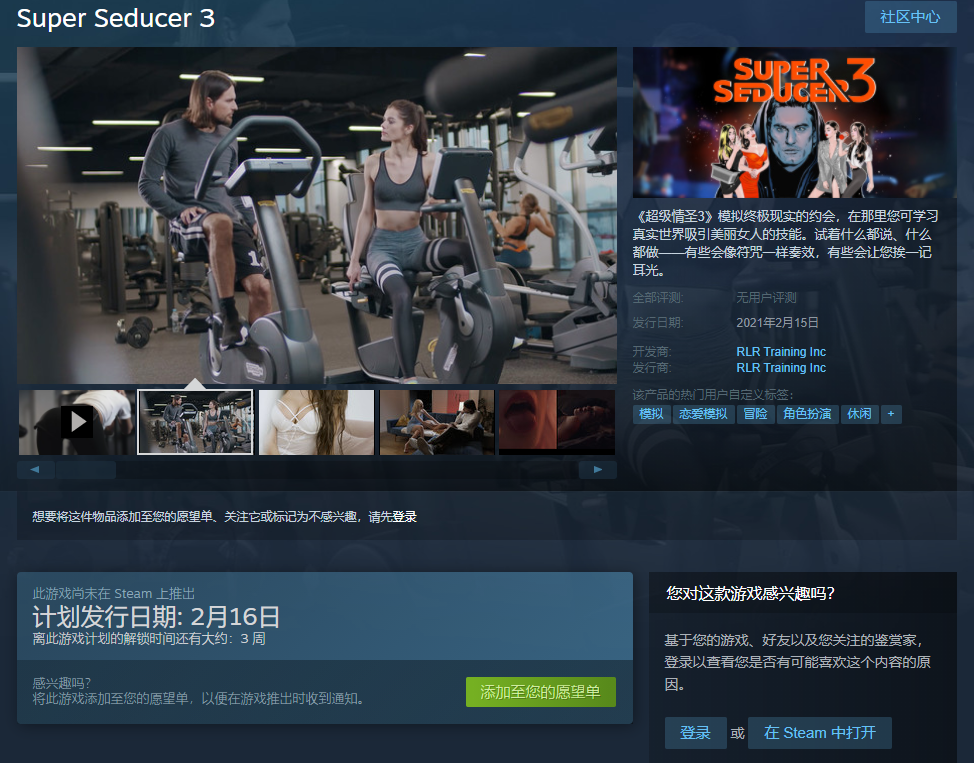The width and height of the screenshot is (974, 763).
Task: Select the 休闲 tag
Action: coord(859,414)
